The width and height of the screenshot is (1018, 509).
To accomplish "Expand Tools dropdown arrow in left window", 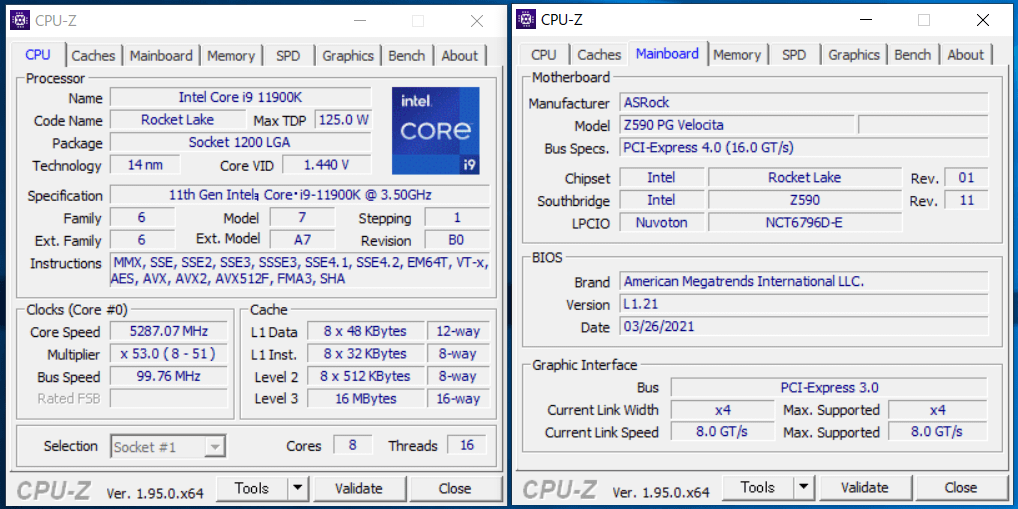I will [x=297, y=488].
